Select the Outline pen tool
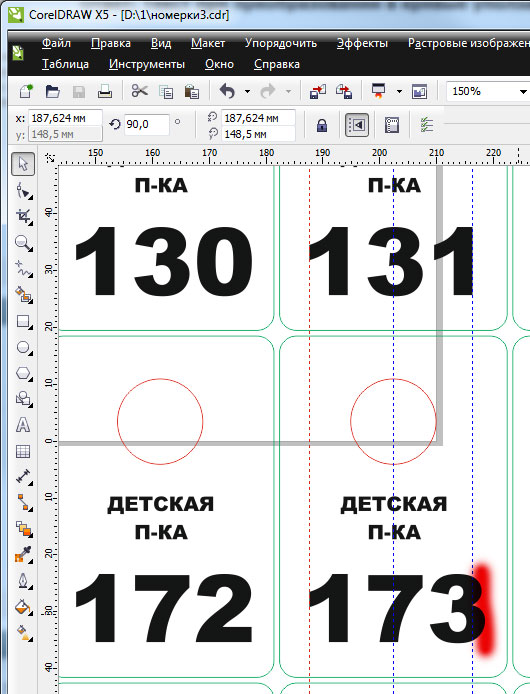This screenshot has width=530, height=694. 23,581
